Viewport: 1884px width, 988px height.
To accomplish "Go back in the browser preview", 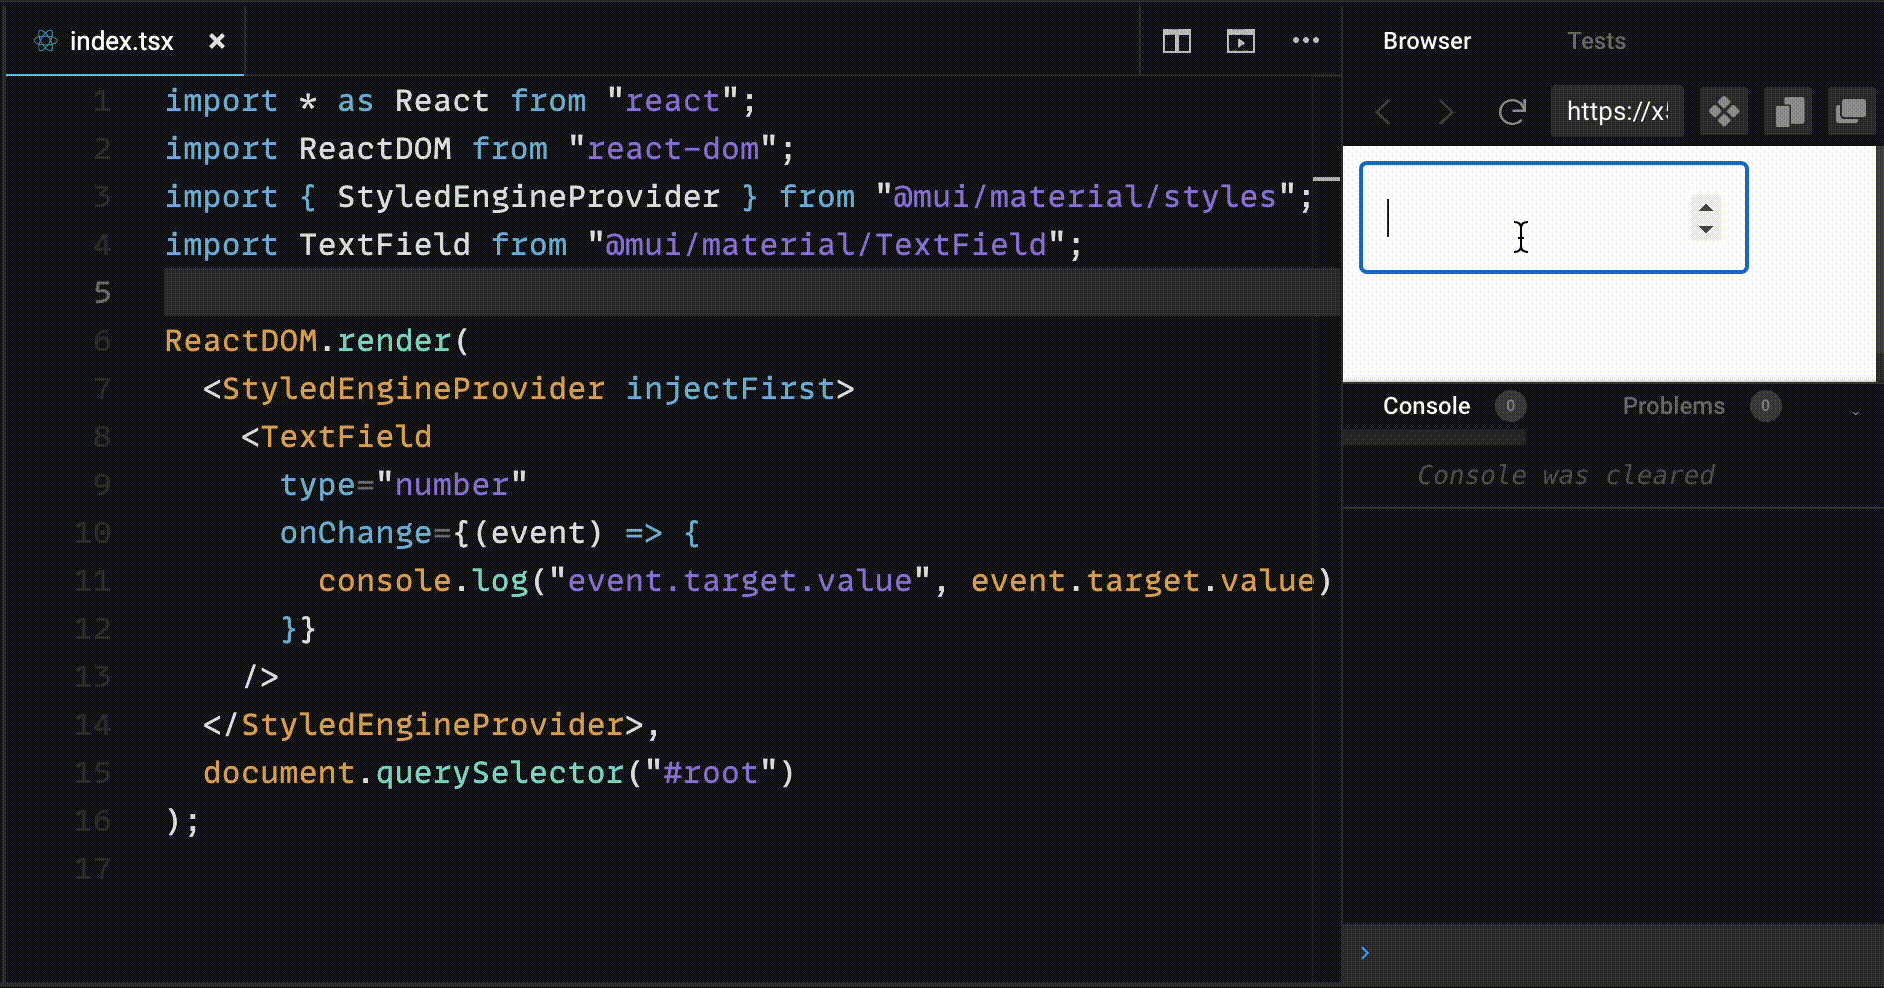I will coord(1384,111).
